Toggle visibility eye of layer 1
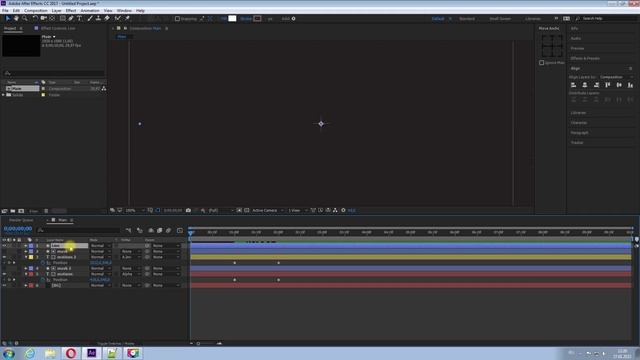Viewport: 640px width, 360px height. [x=4, y=246]
